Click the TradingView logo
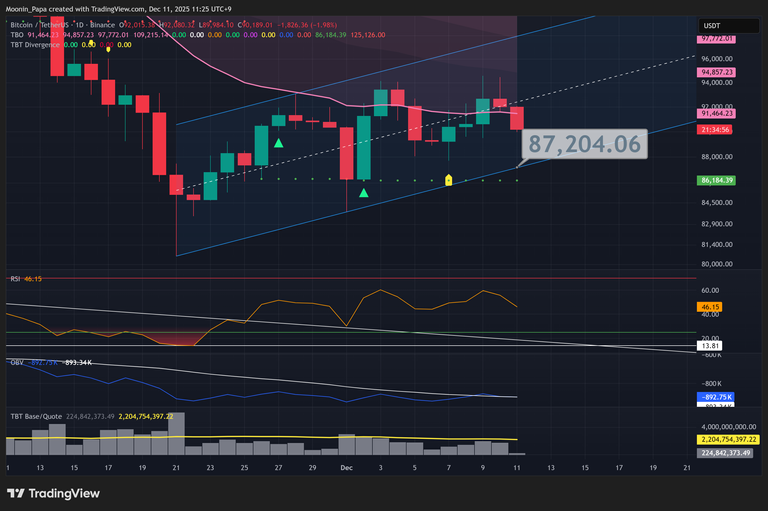 pos(56,494)
